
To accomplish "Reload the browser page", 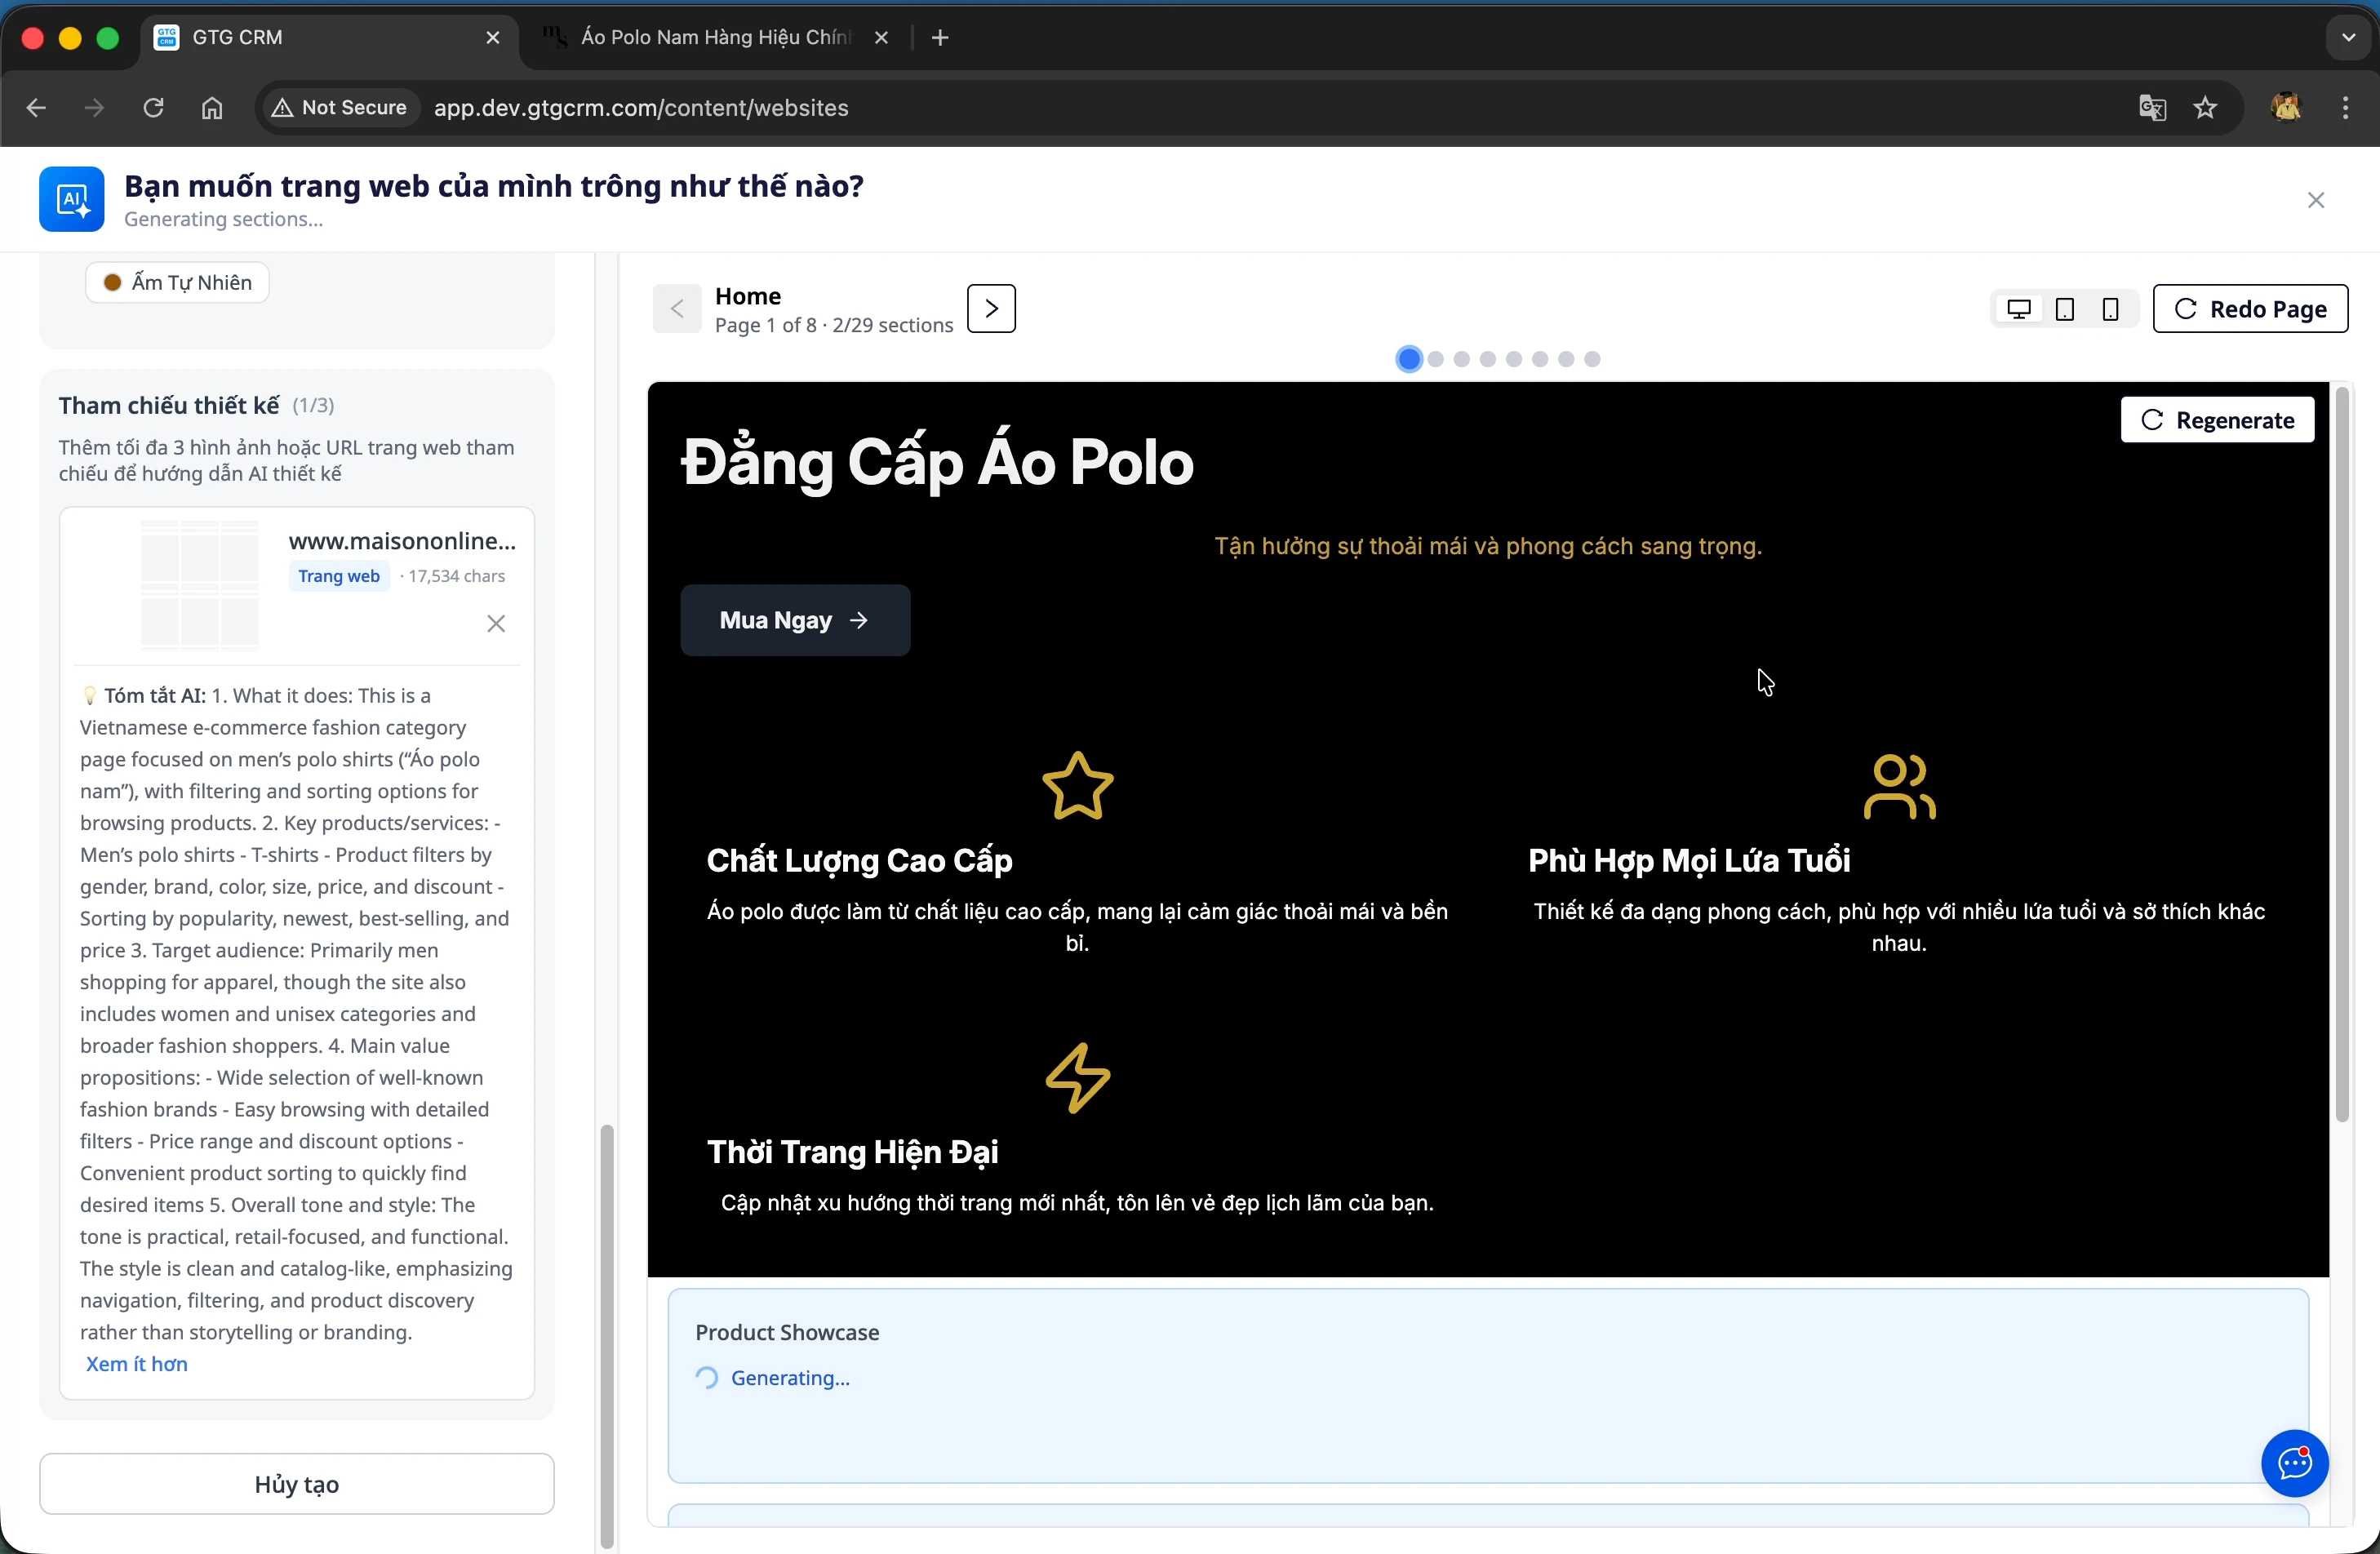I will point(153,108).
